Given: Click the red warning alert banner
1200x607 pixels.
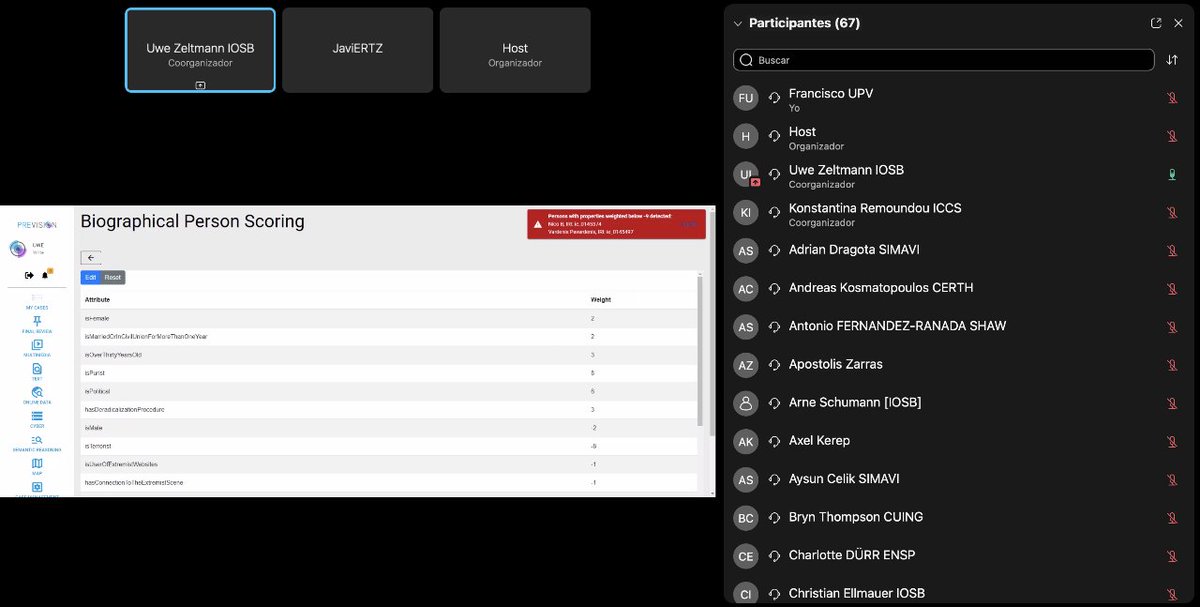Looking at the screenshot, I should pyautogui.click(x=616, y=224).
